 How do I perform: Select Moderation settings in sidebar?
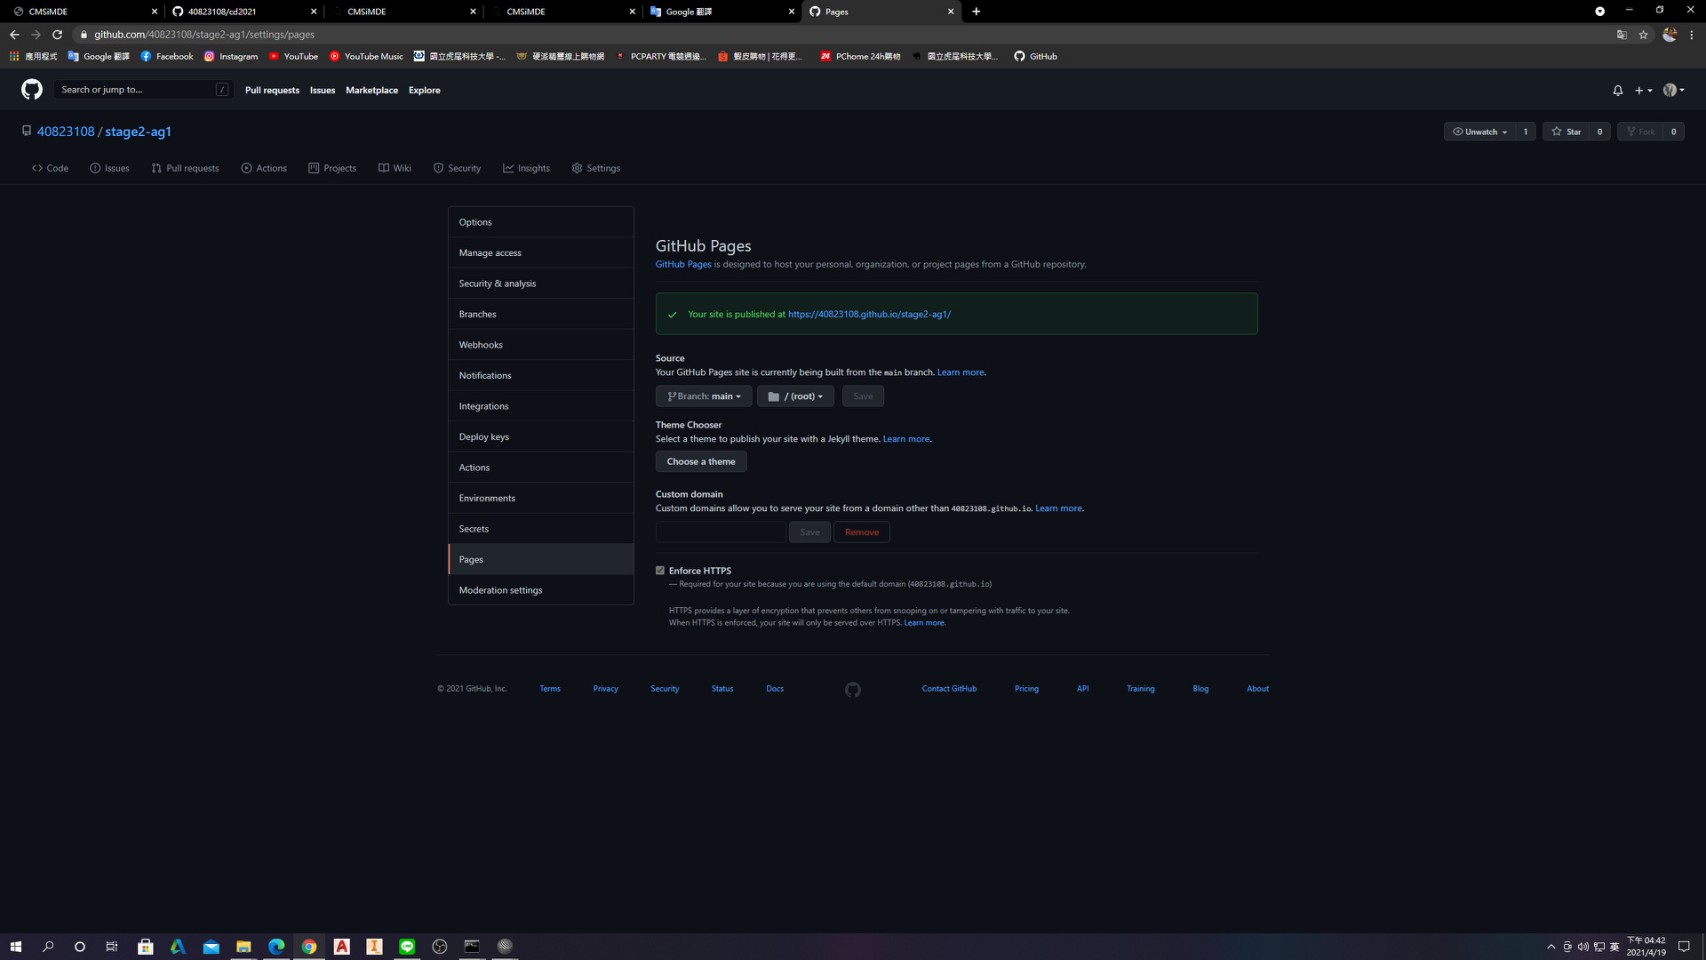(x=541, y=590)
